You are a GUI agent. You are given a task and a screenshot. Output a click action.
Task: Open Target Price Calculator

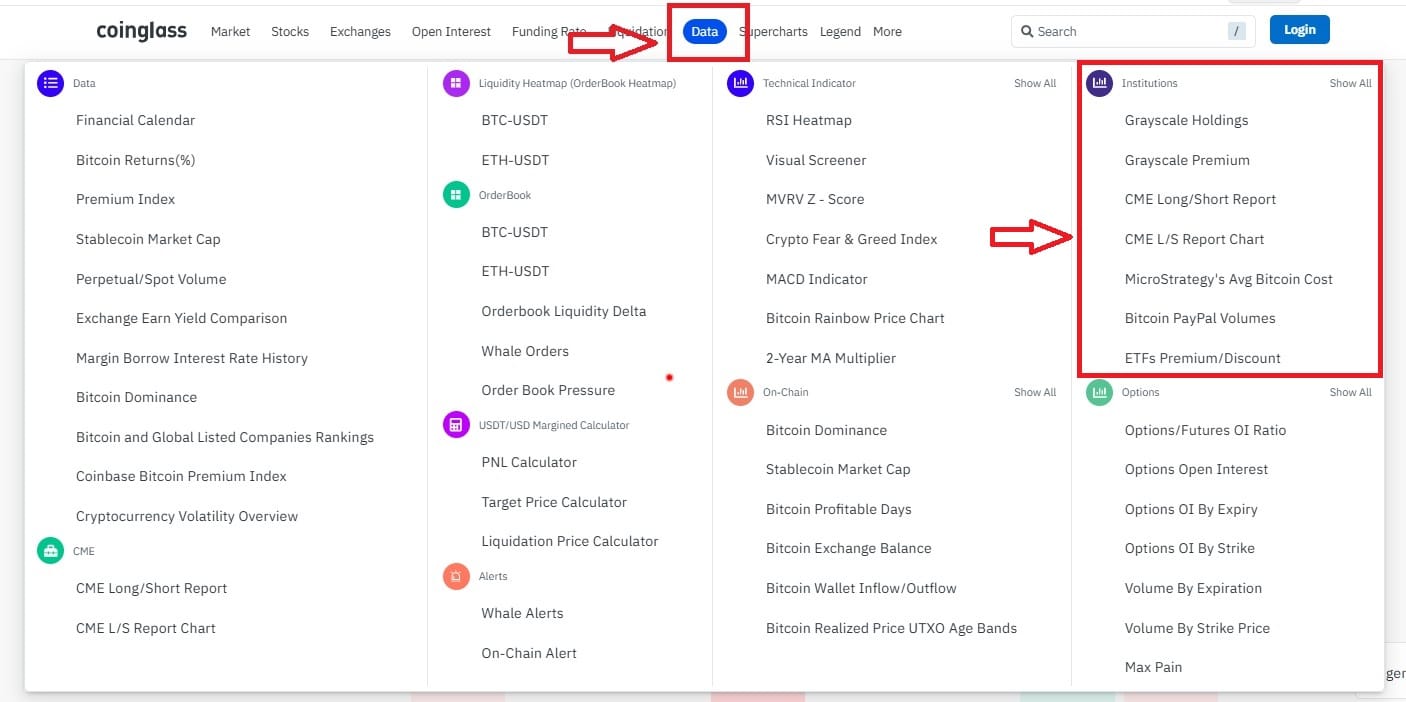click(x=554, y=502)
